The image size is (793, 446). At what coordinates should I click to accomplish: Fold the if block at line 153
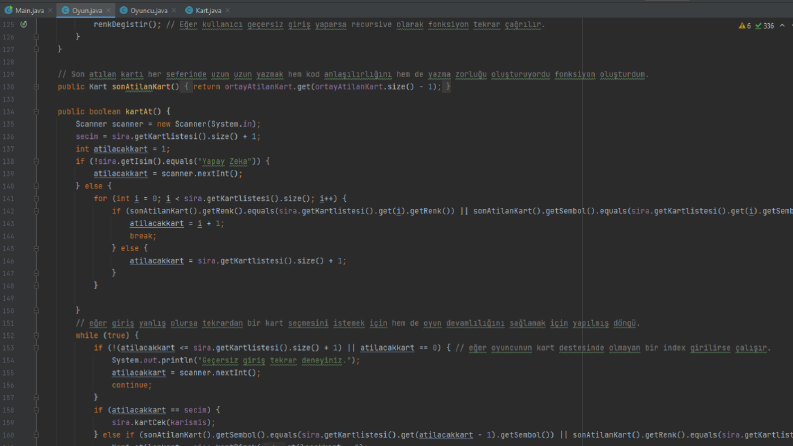click(36, 348)
